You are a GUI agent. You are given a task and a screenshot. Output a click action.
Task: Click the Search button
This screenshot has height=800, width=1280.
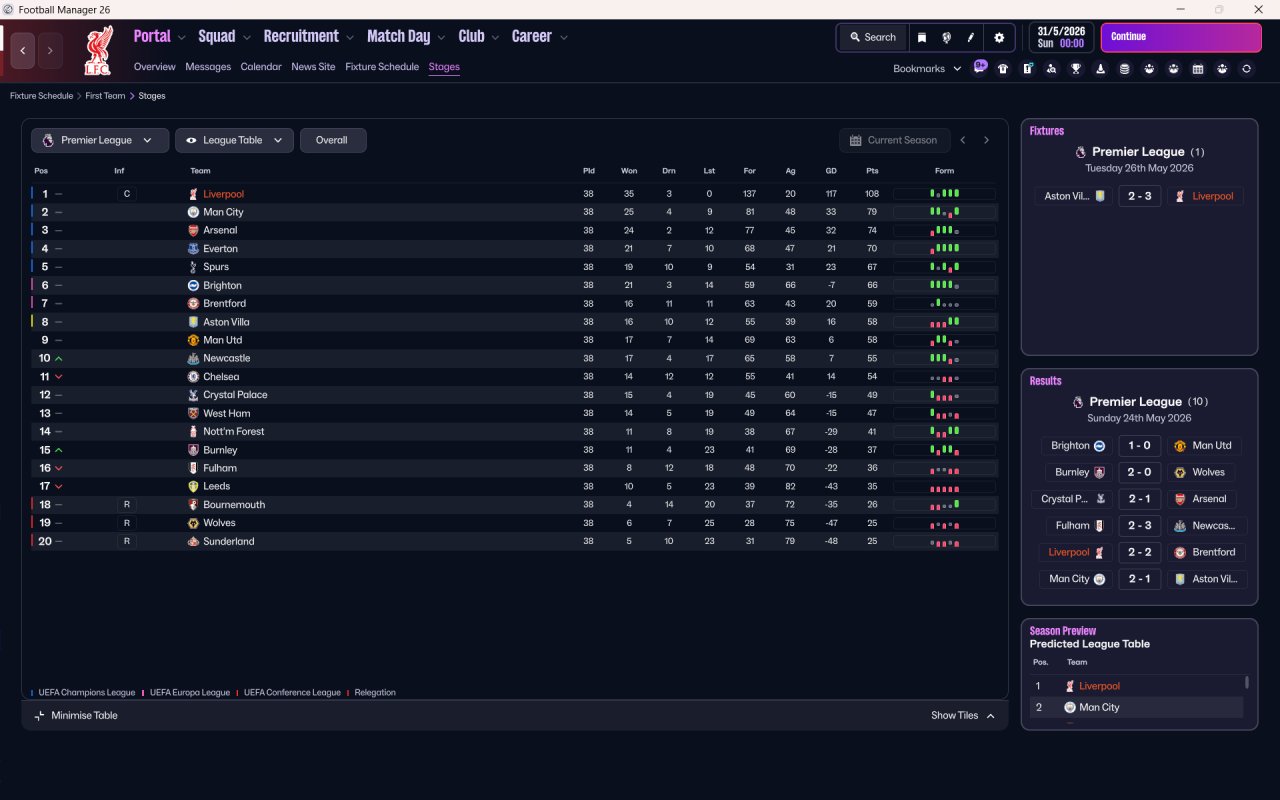tap(873, 37)
